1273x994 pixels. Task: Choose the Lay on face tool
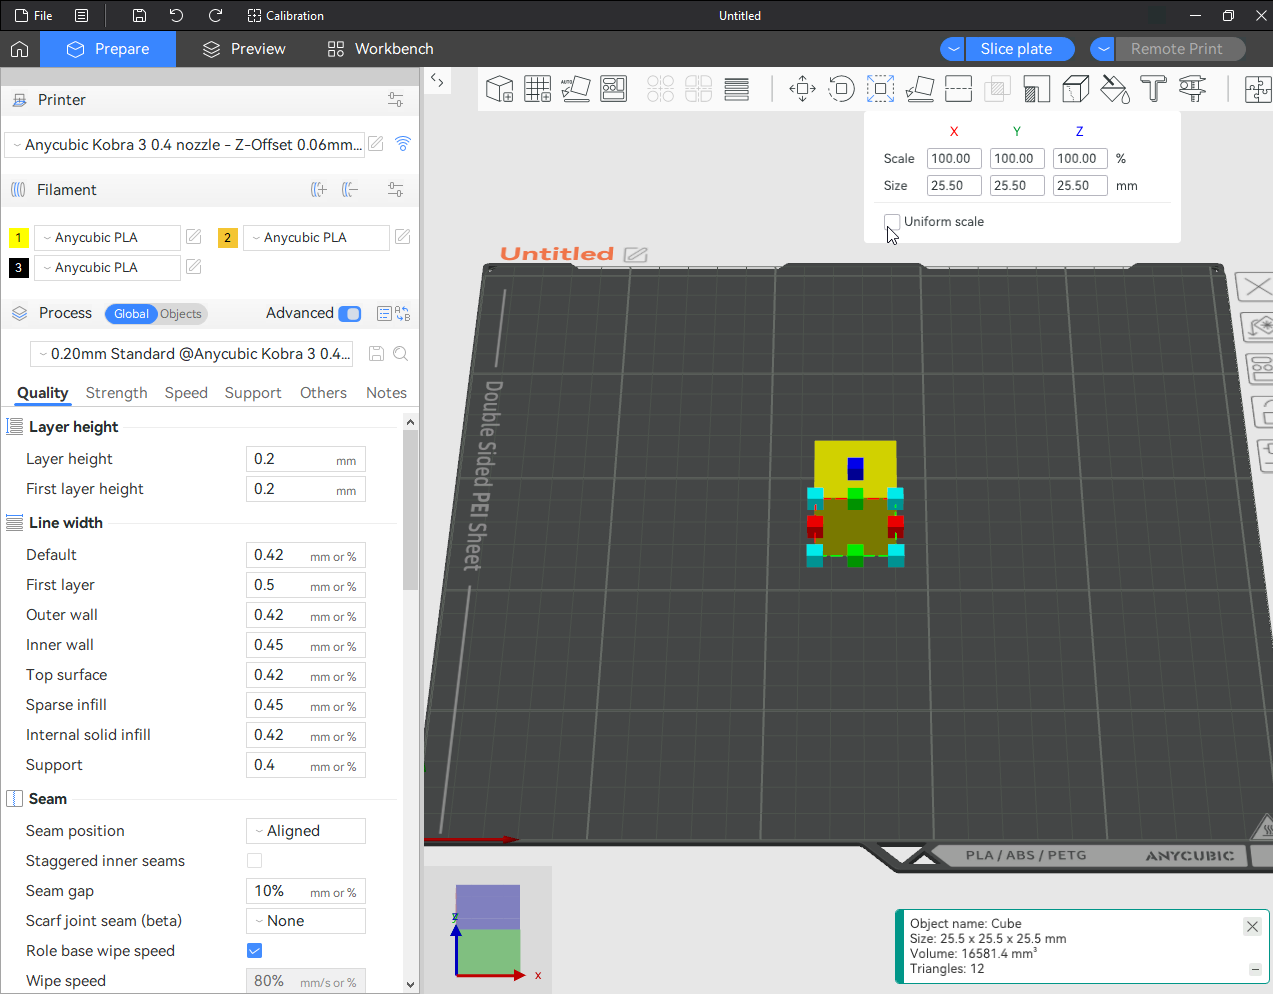click(919, 89)
